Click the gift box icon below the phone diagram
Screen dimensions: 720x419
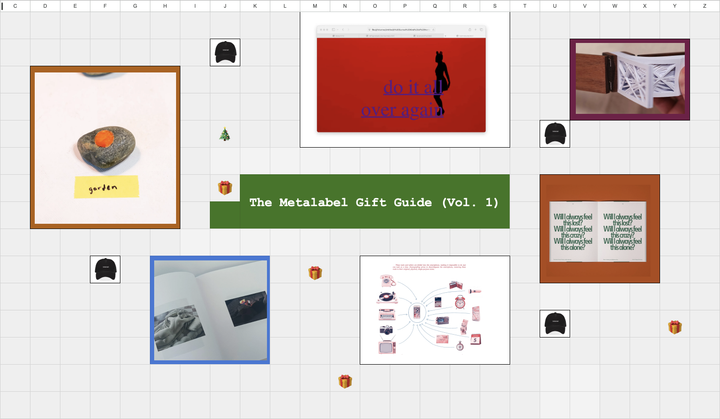pos(345,381)
